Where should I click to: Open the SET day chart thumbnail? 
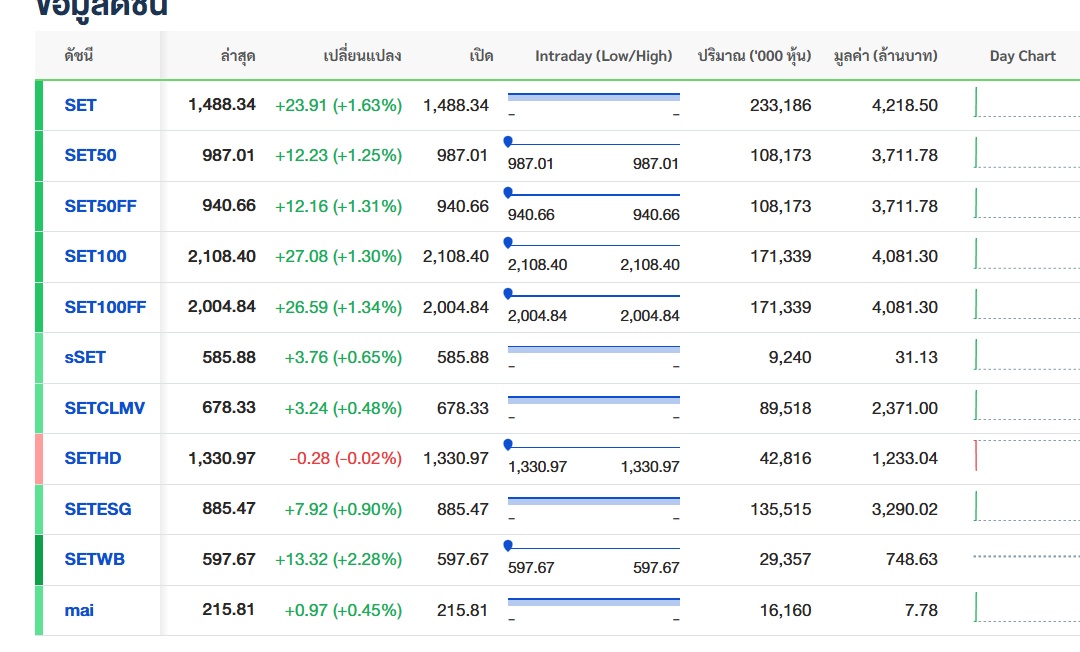pyautogui.click(x=1025, y=103)
